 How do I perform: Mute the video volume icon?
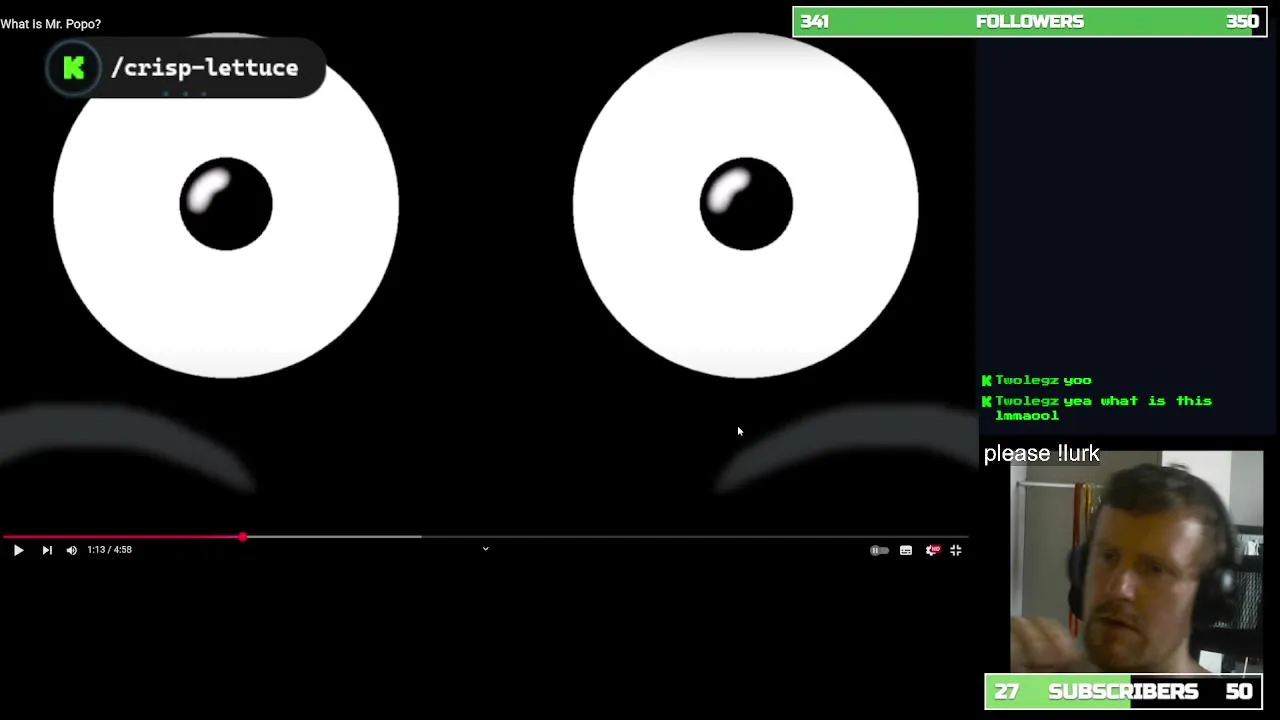71,550
